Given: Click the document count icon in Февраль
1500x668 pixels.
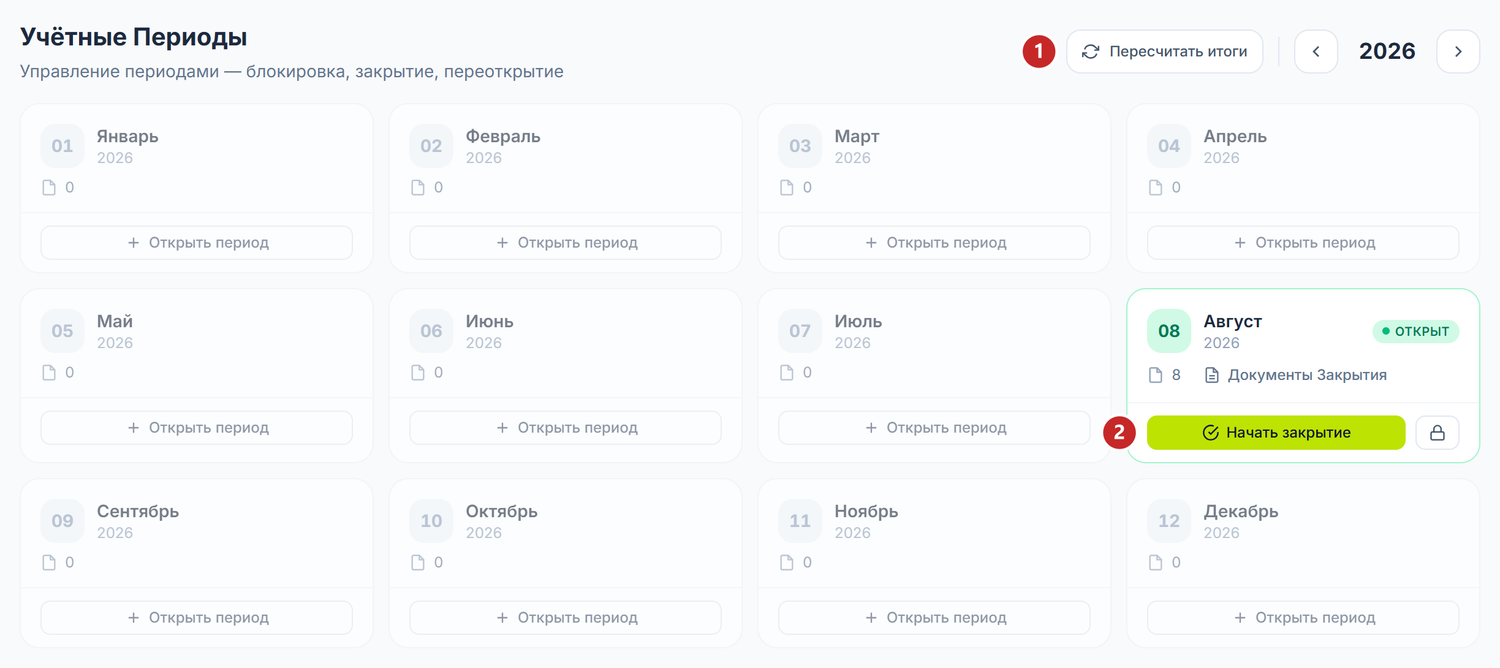Looking at the screenshot, I should pos(418,187).
